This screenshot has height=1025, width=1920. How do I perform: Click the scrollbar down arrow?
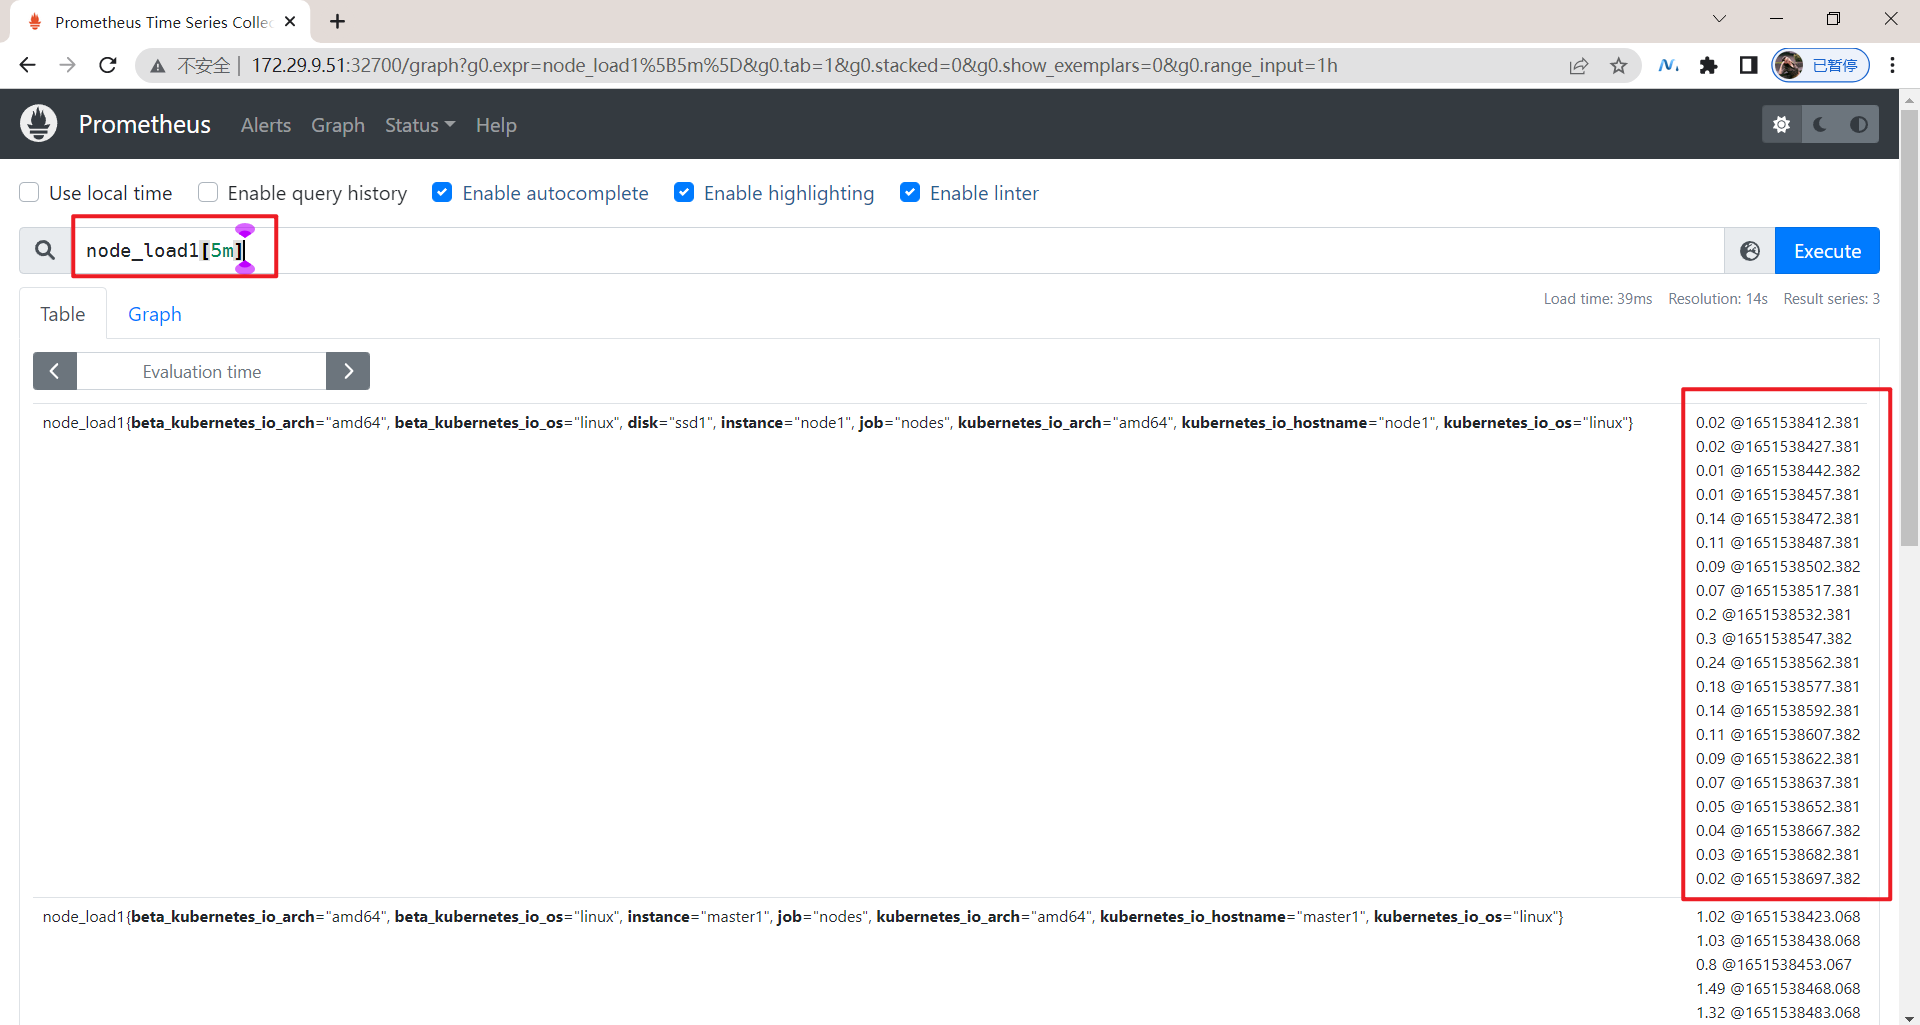(1909, 1017)
